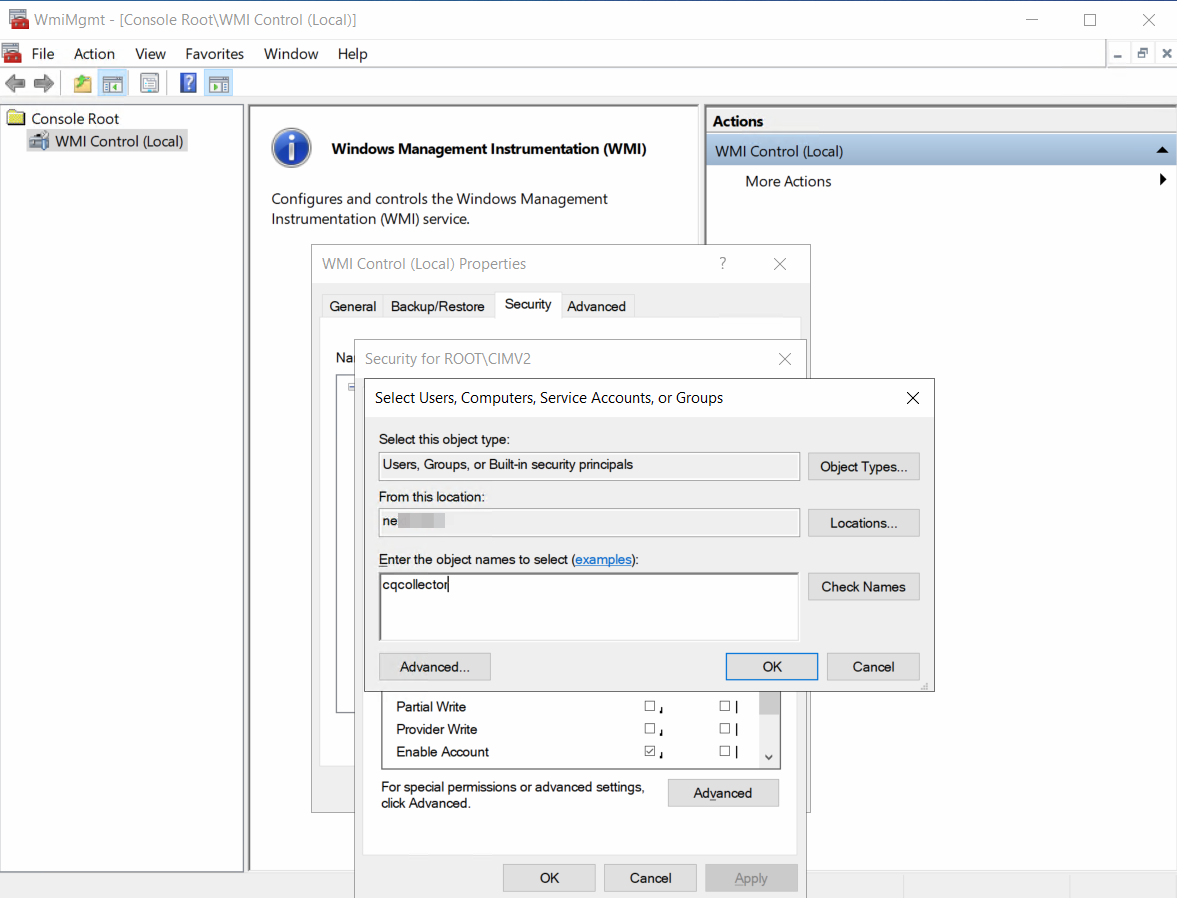Close the WMI Control (Local) Properties dialog
This screenshot has width=1177, height=898.
pyautogui.click(x=780, y=264)
